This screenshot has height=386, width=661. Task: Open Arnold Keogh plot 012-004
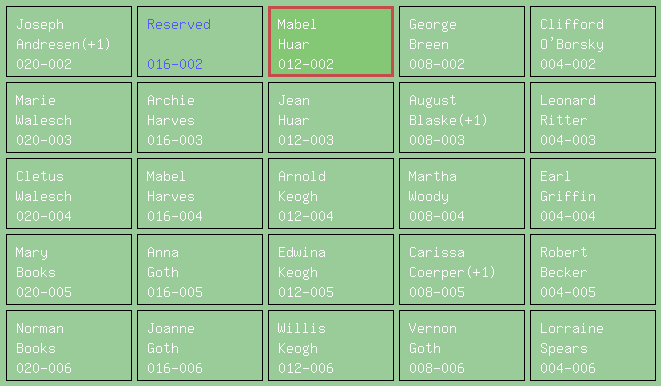331,193
